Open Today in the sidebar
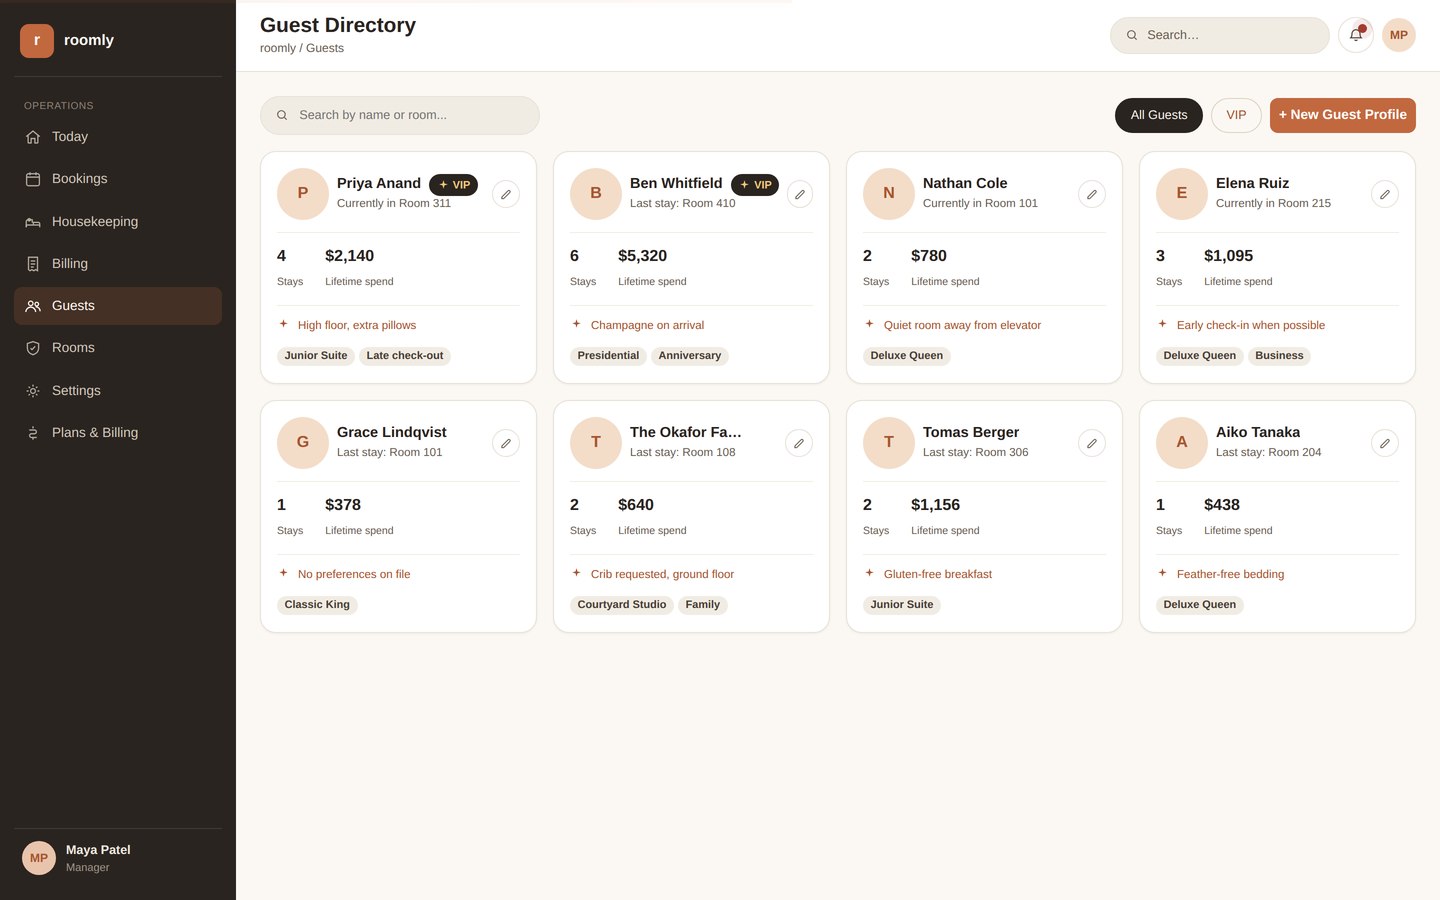This screenshot has height=900, width=1440. click(118, 137)
